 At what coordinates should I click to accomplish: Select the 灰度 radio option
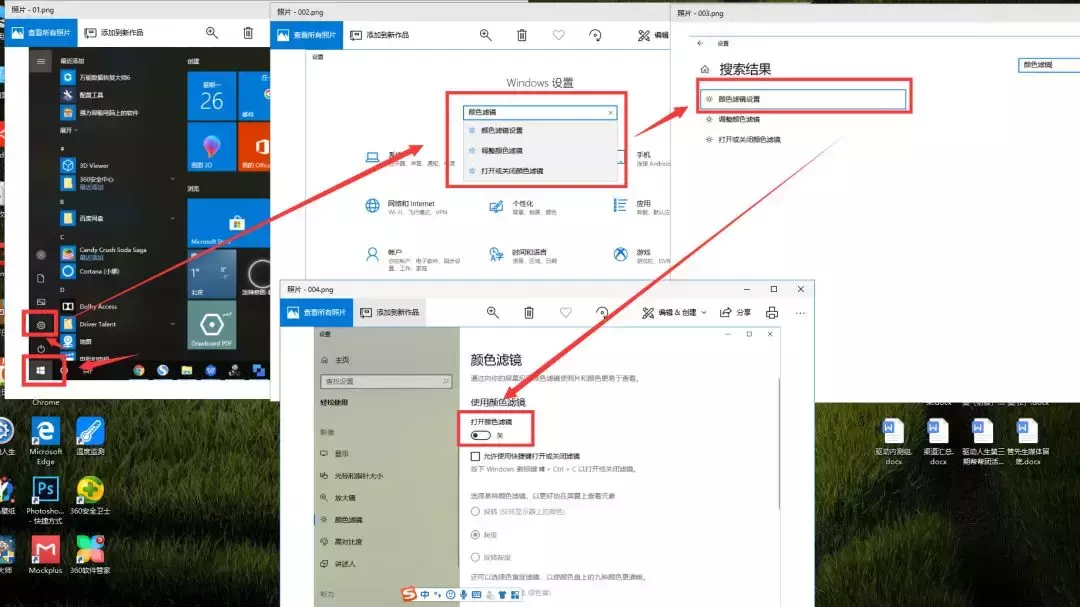click(476, 534)
